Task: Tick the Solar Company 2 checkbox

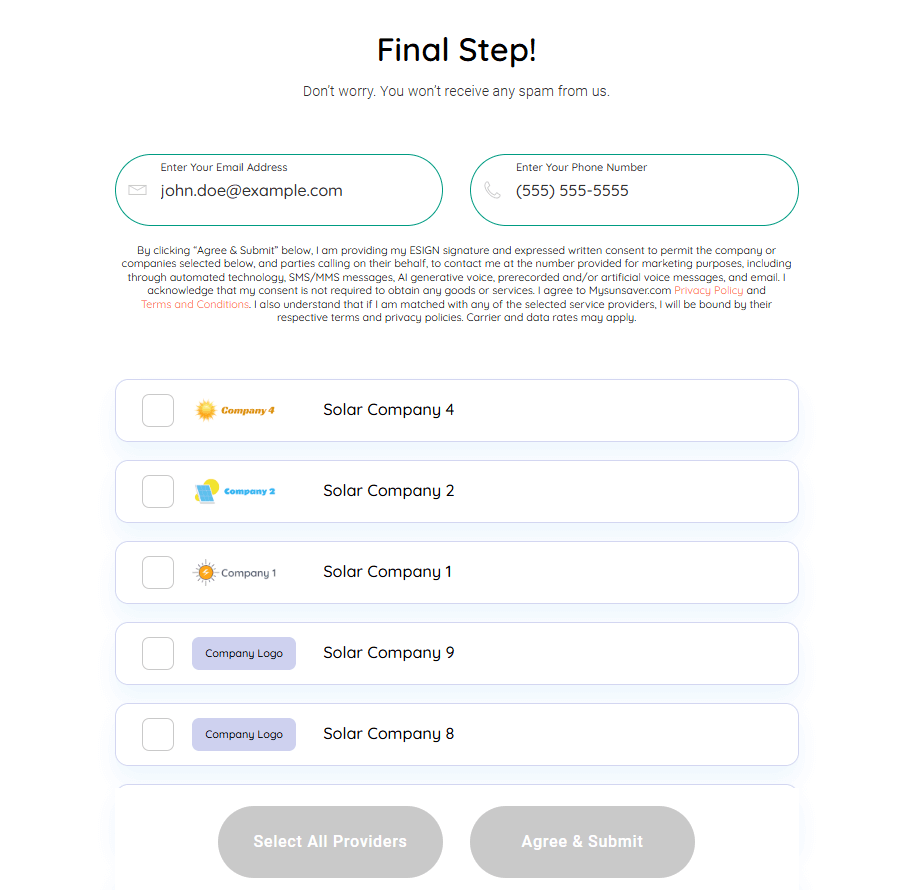Action: point(158,491)
